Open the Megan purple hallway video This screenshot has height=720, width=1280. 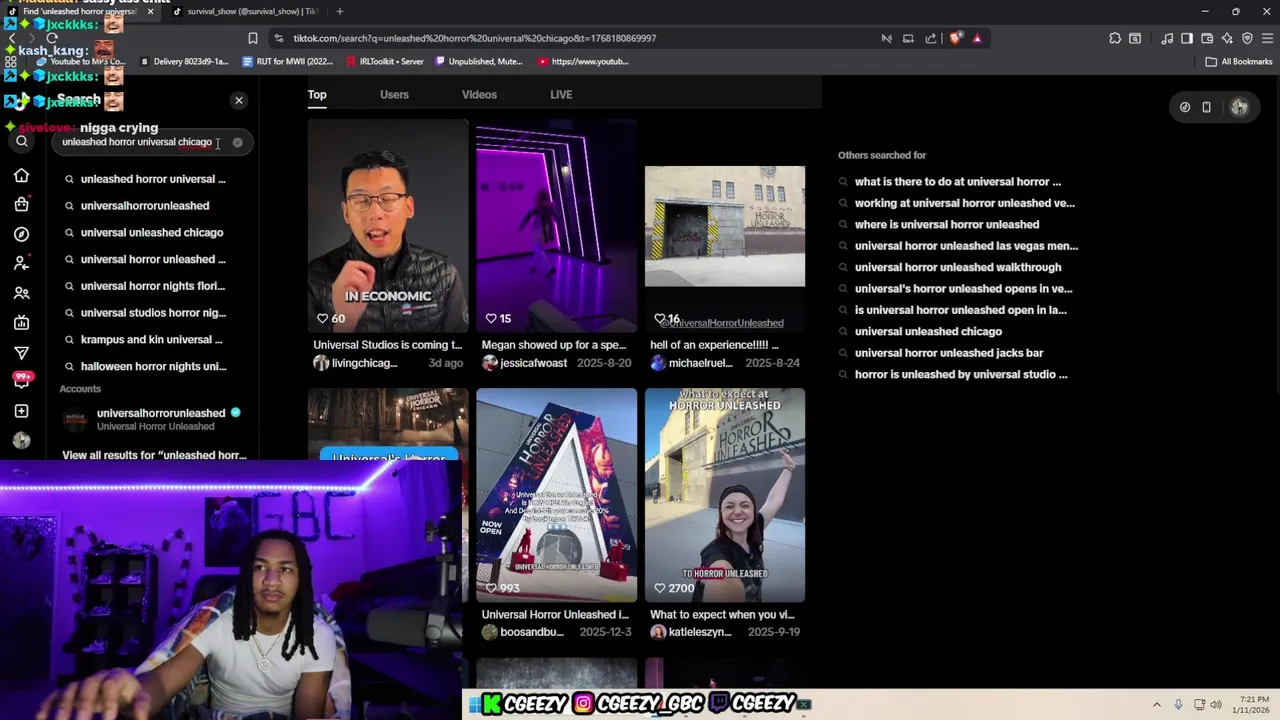pos(556,226)
